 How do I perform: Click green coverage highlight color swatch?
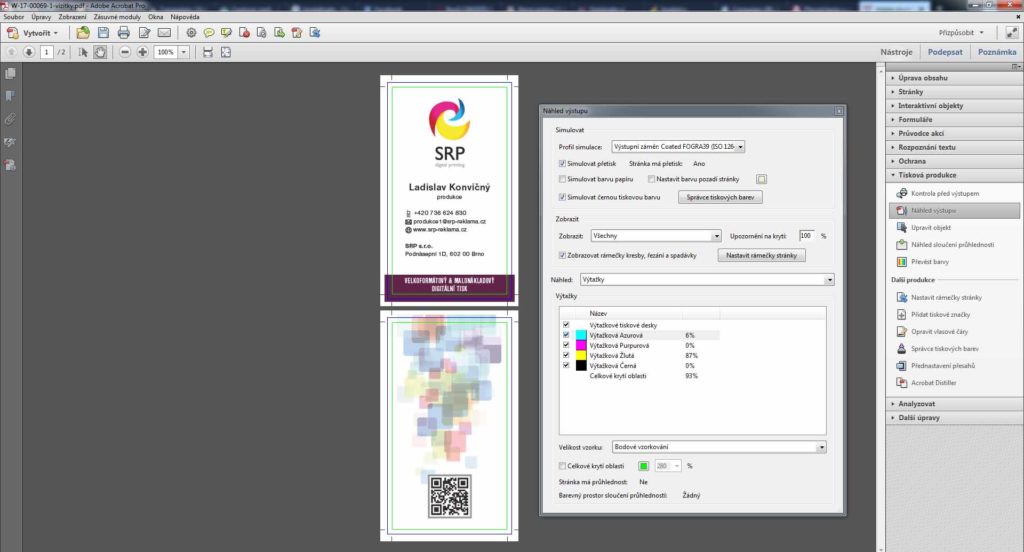pyautogui.click(x=643, y=466)
